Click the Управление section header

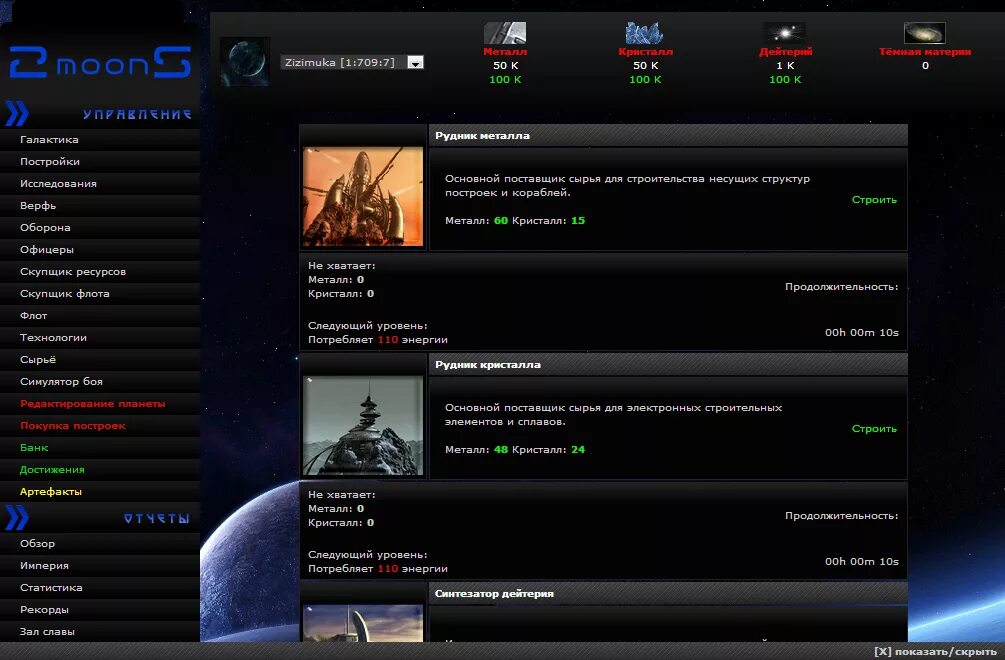point(137,114)
